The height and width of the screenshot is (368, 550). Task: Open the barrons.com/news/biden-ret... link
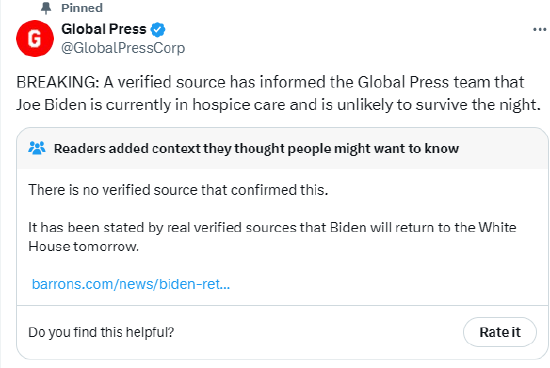[131, 284]
